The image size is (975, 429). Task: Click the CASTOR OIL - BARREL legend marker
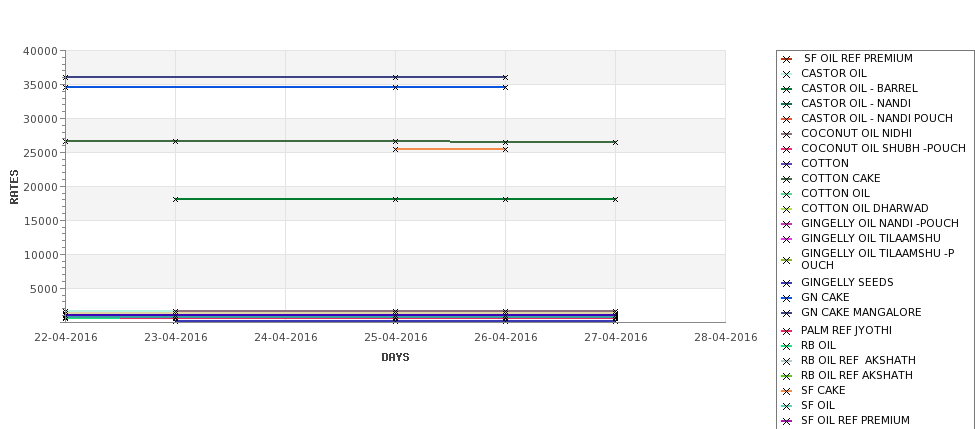(786, 89)
